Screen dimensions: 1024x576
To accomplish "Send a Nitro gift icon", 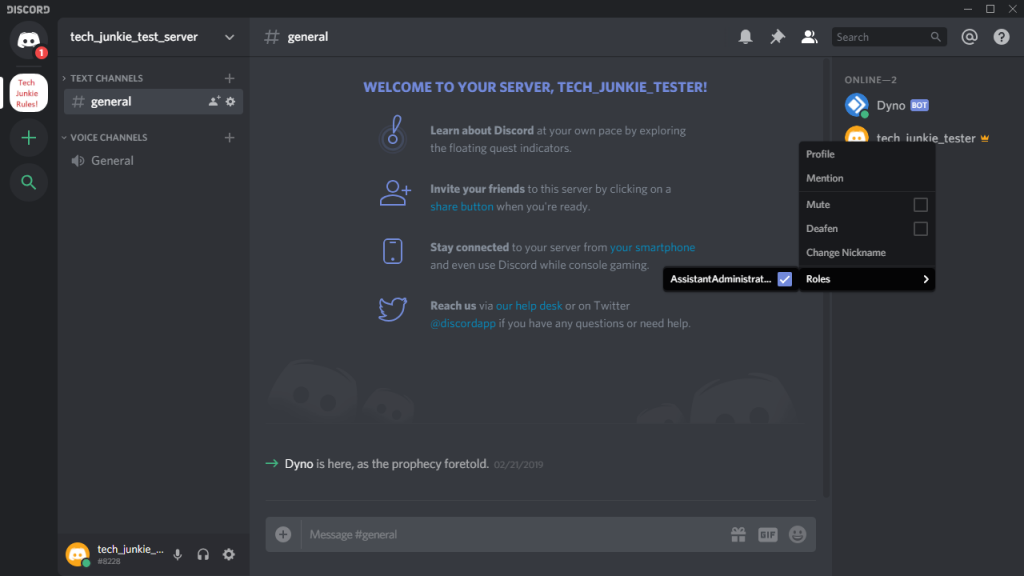I will click(x=738, y=535).
